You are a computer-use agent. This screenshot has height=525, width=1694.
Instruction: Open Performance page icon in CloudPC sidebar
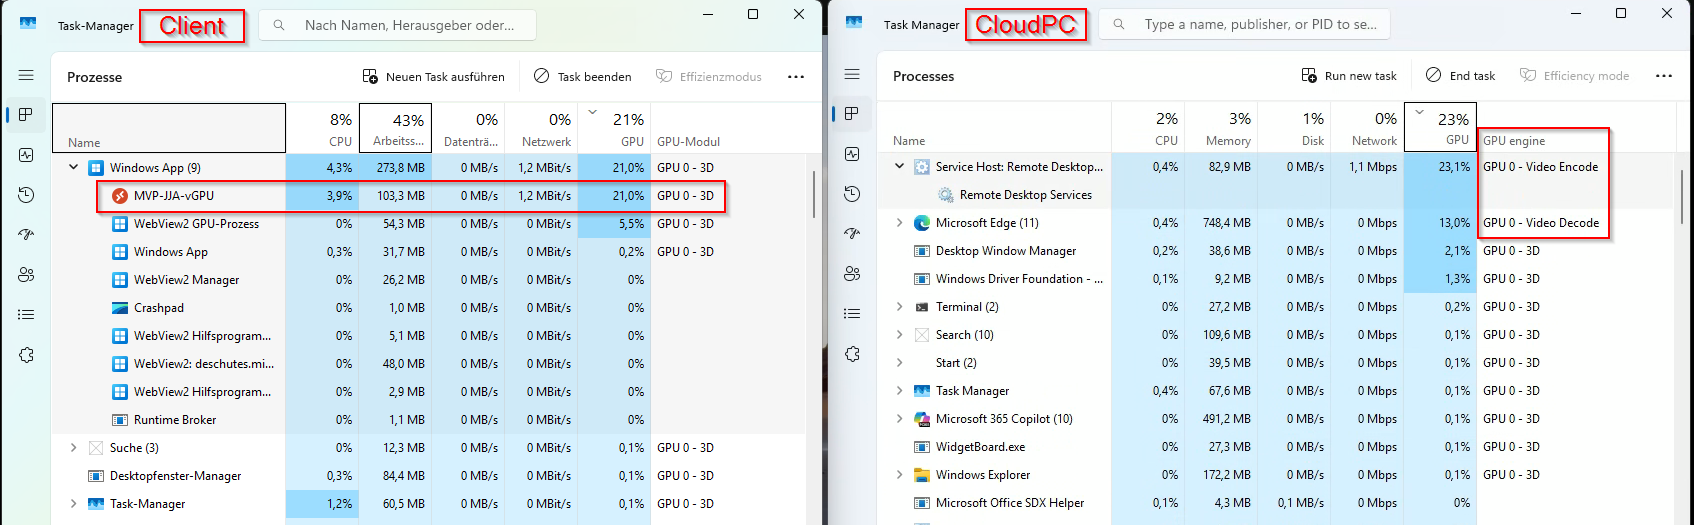(x=852, y=154)
